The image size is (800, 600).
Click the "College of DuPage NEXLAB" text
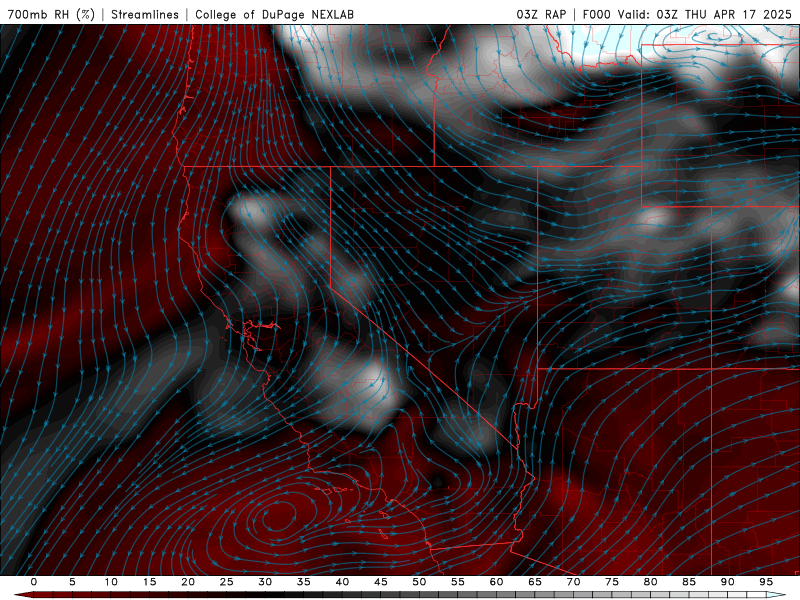click(x=274, y=14)
